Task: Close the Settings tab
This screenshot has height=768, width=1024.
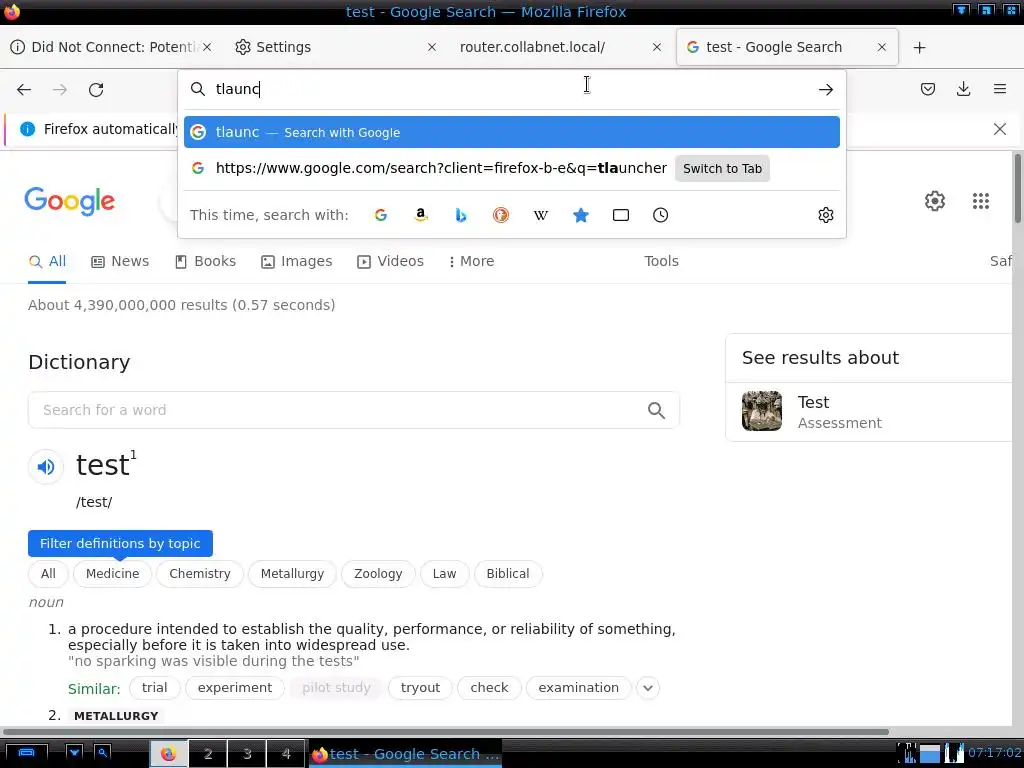Action: point(432,47)
